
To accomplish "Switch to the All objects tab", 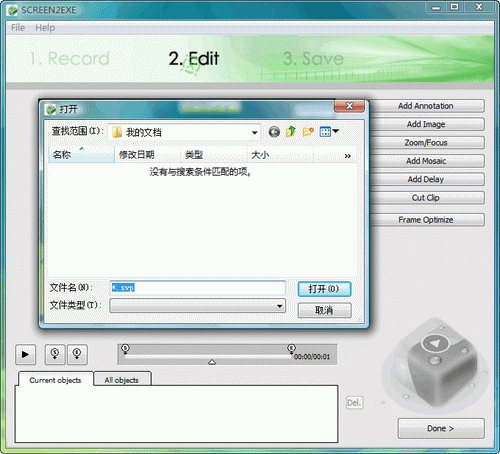I will click(x=122, y=380).
